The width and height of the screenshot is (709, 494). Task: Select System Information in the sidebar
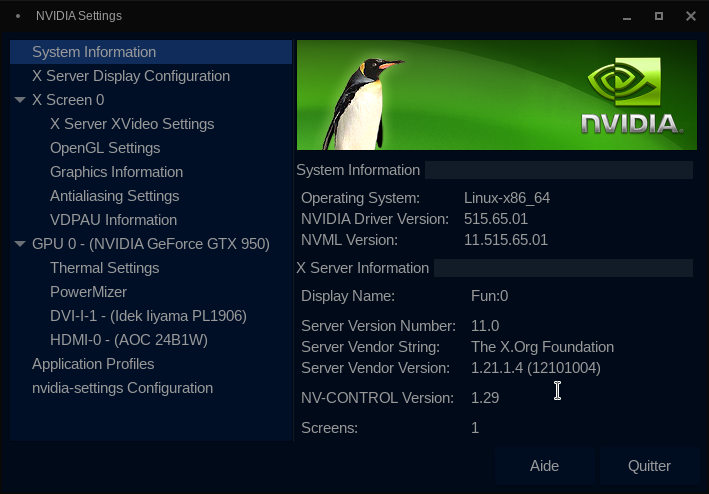click(x=151, y=52)
